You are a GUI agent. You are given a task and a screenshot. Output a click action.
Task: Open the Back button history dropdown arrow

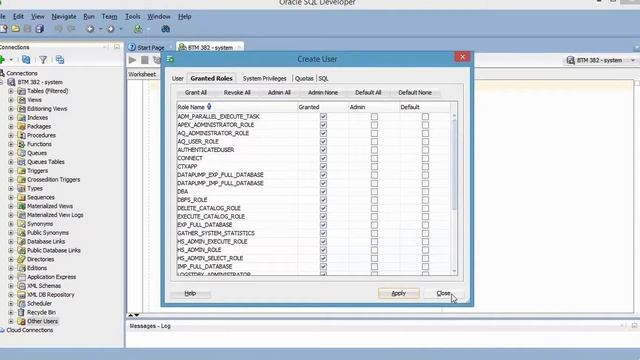[x=100, y=29]
